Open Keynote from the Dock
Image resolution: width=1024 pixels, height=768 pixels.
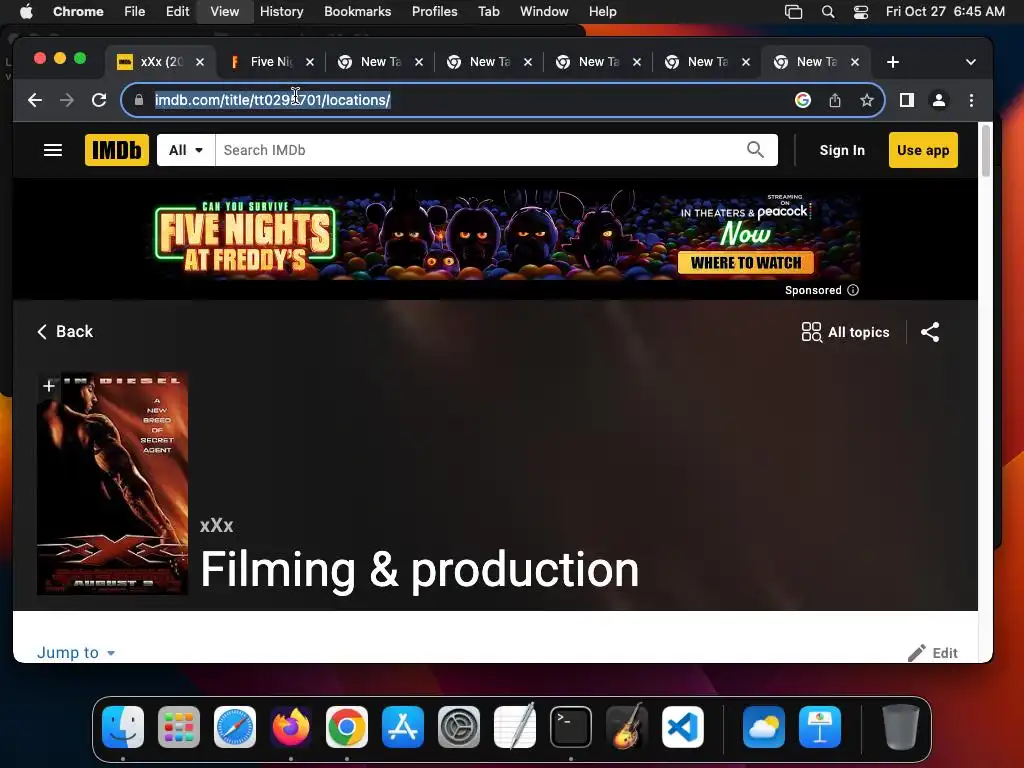coord(820,726)
